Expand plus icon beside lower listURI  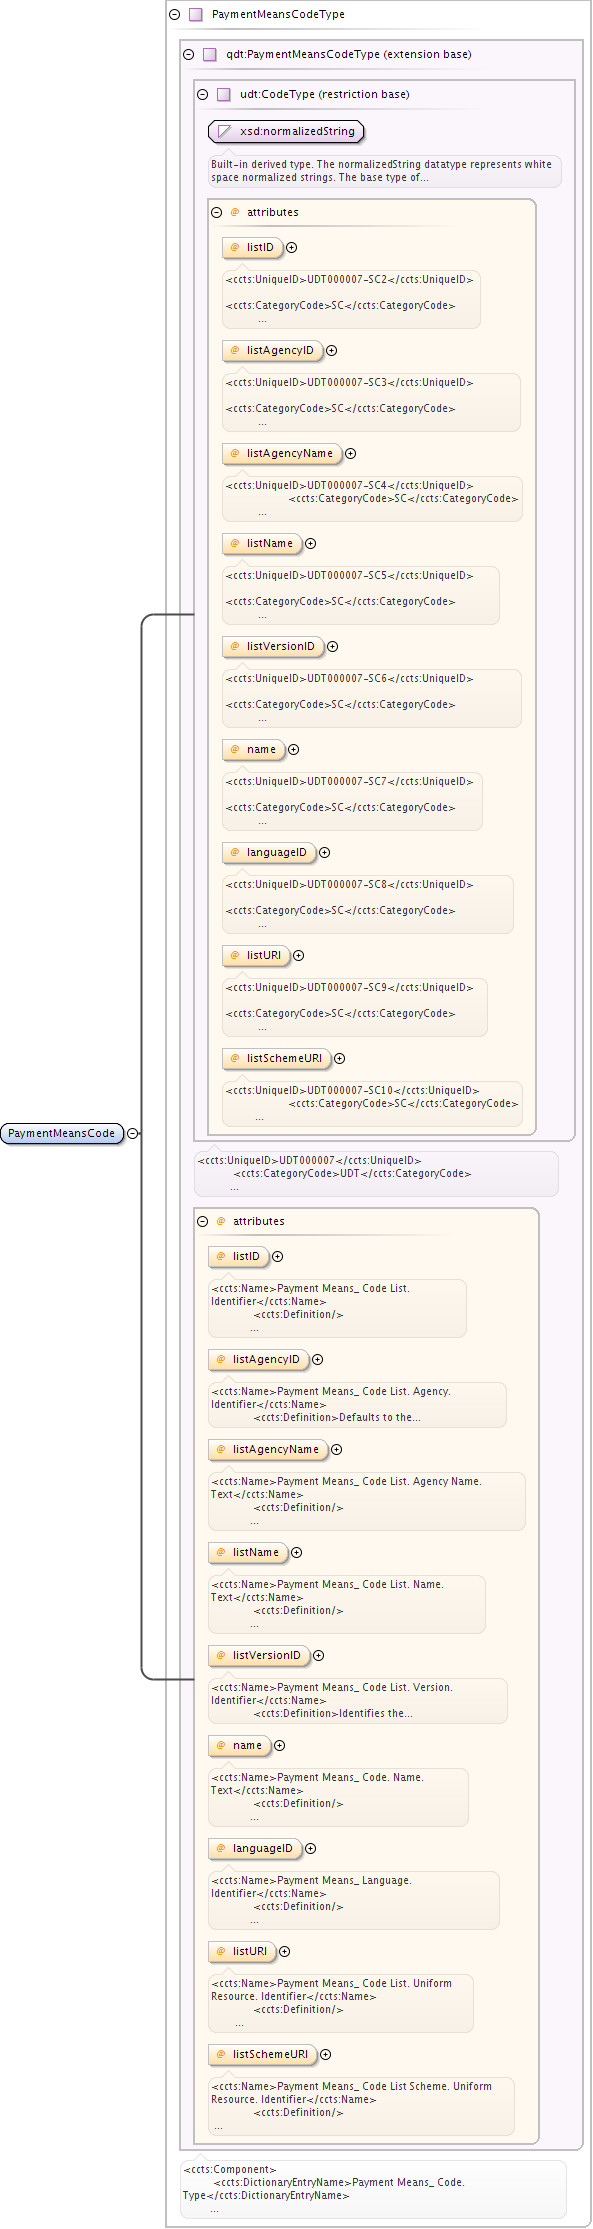(285, 1952)
